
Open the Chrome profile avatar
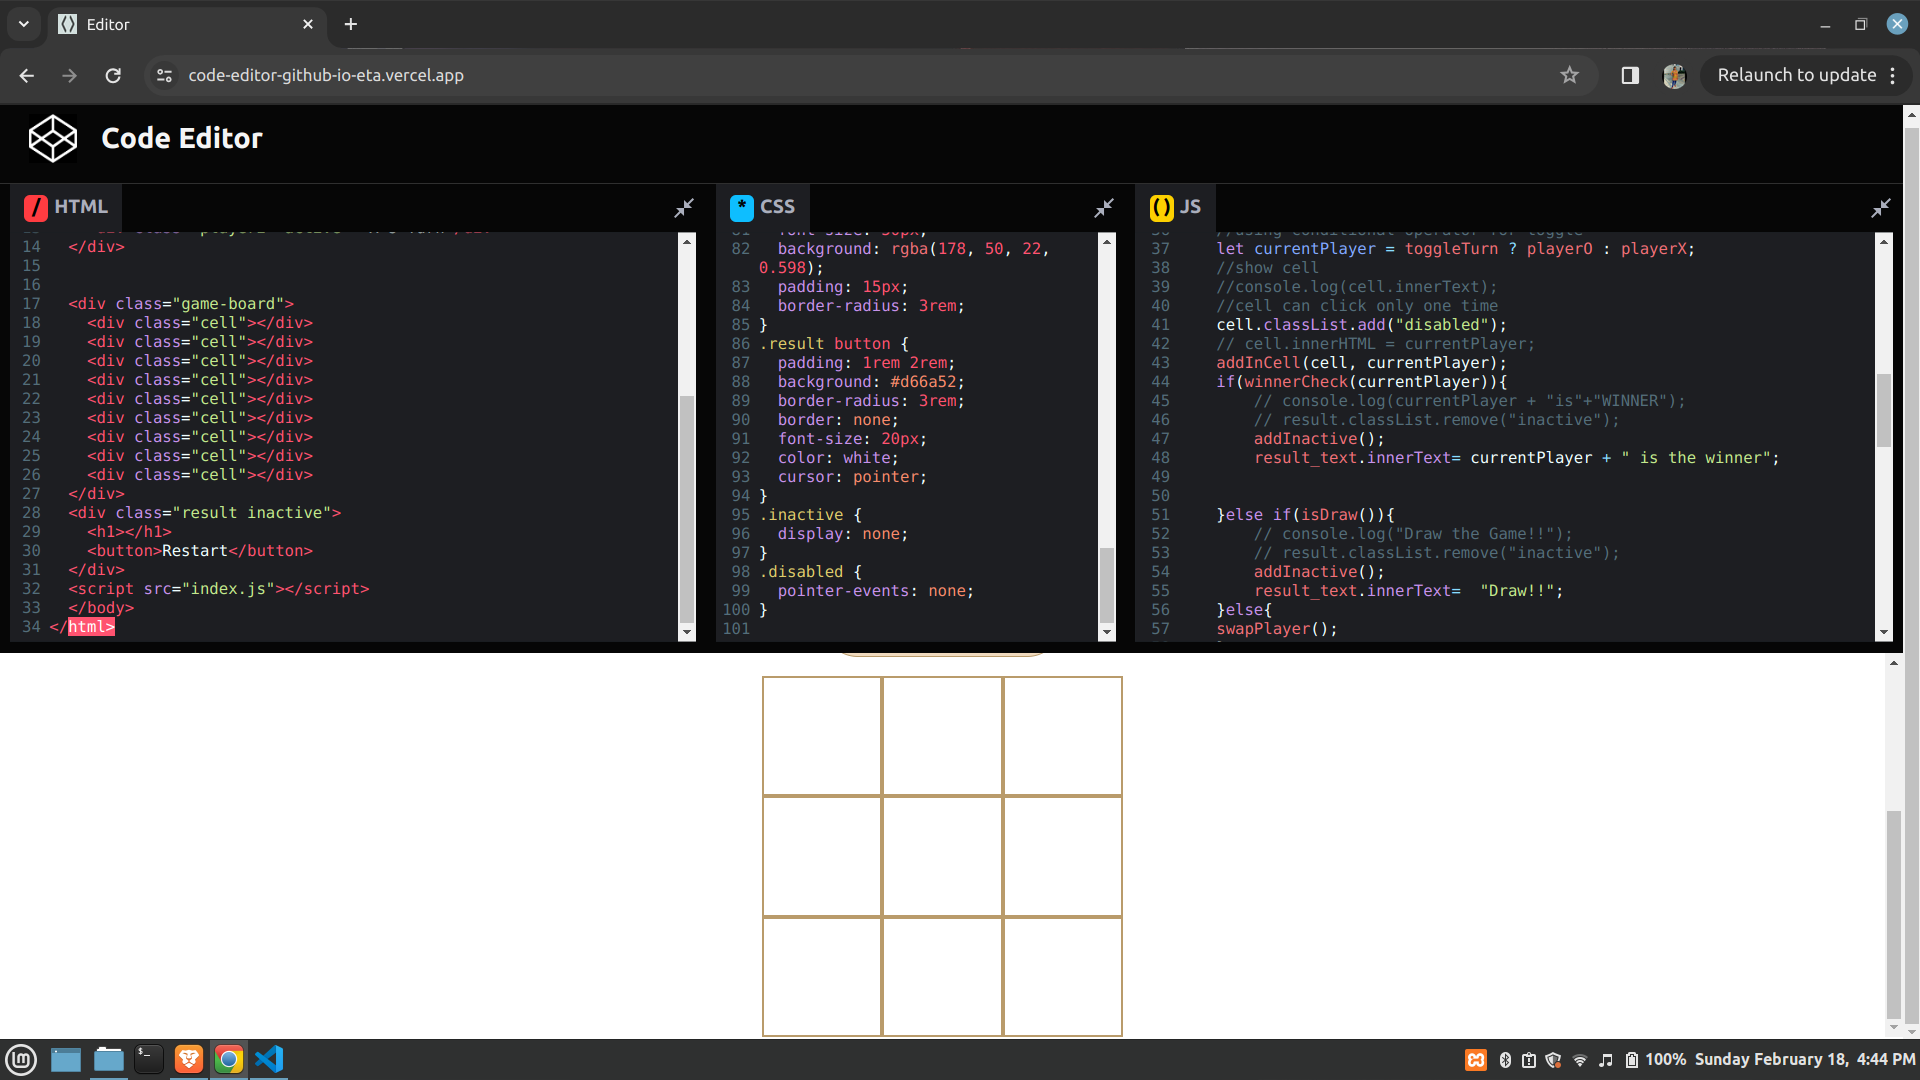click(x=1674, y=75)
